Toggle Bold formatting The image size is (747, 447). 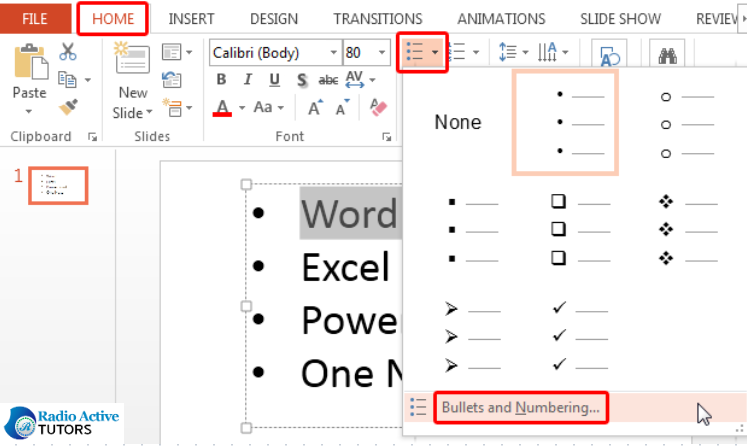coord(221,79)
